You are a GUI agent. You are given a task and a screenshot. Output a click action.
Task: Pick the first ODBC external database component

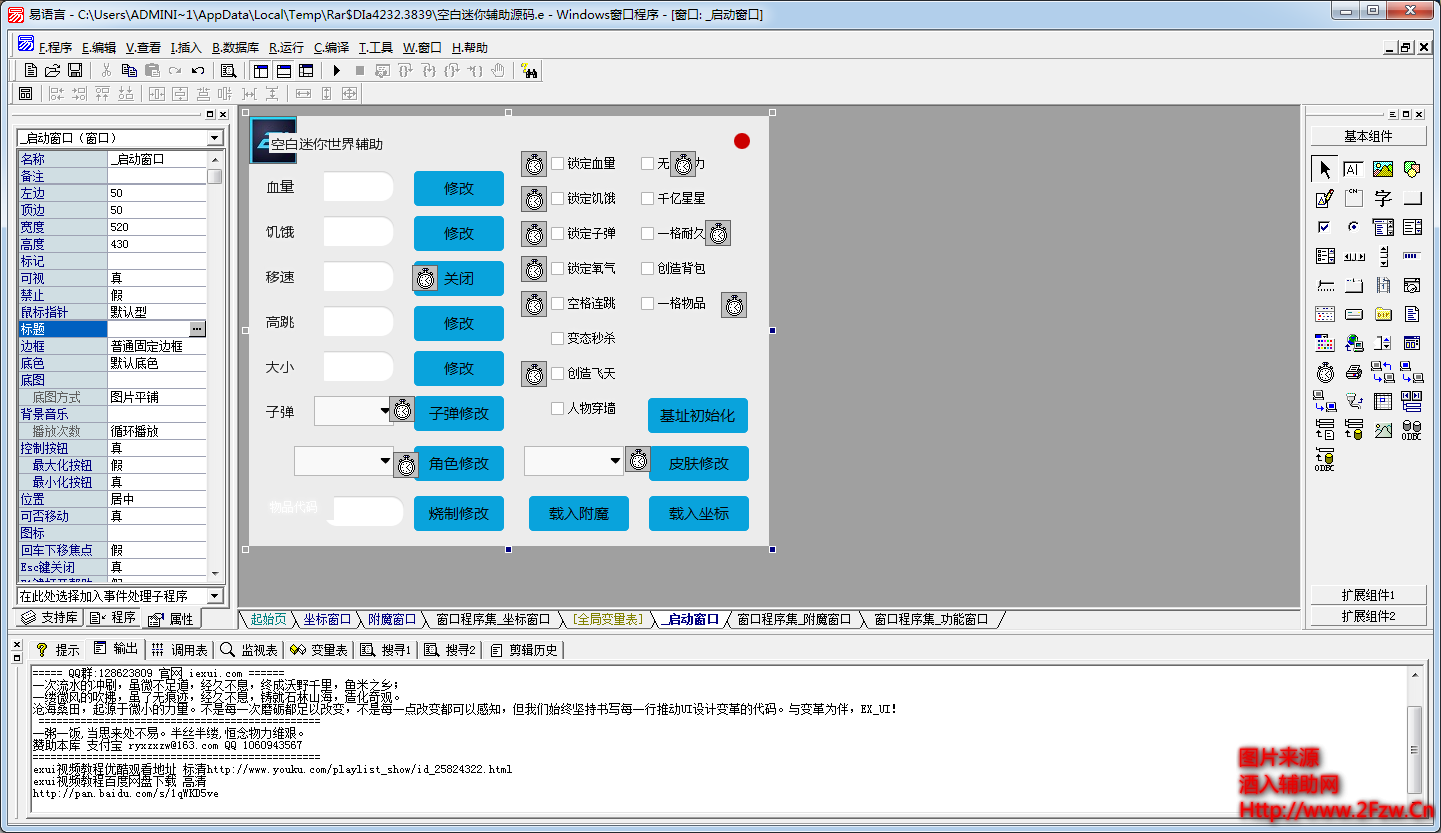coord(1412,430)
